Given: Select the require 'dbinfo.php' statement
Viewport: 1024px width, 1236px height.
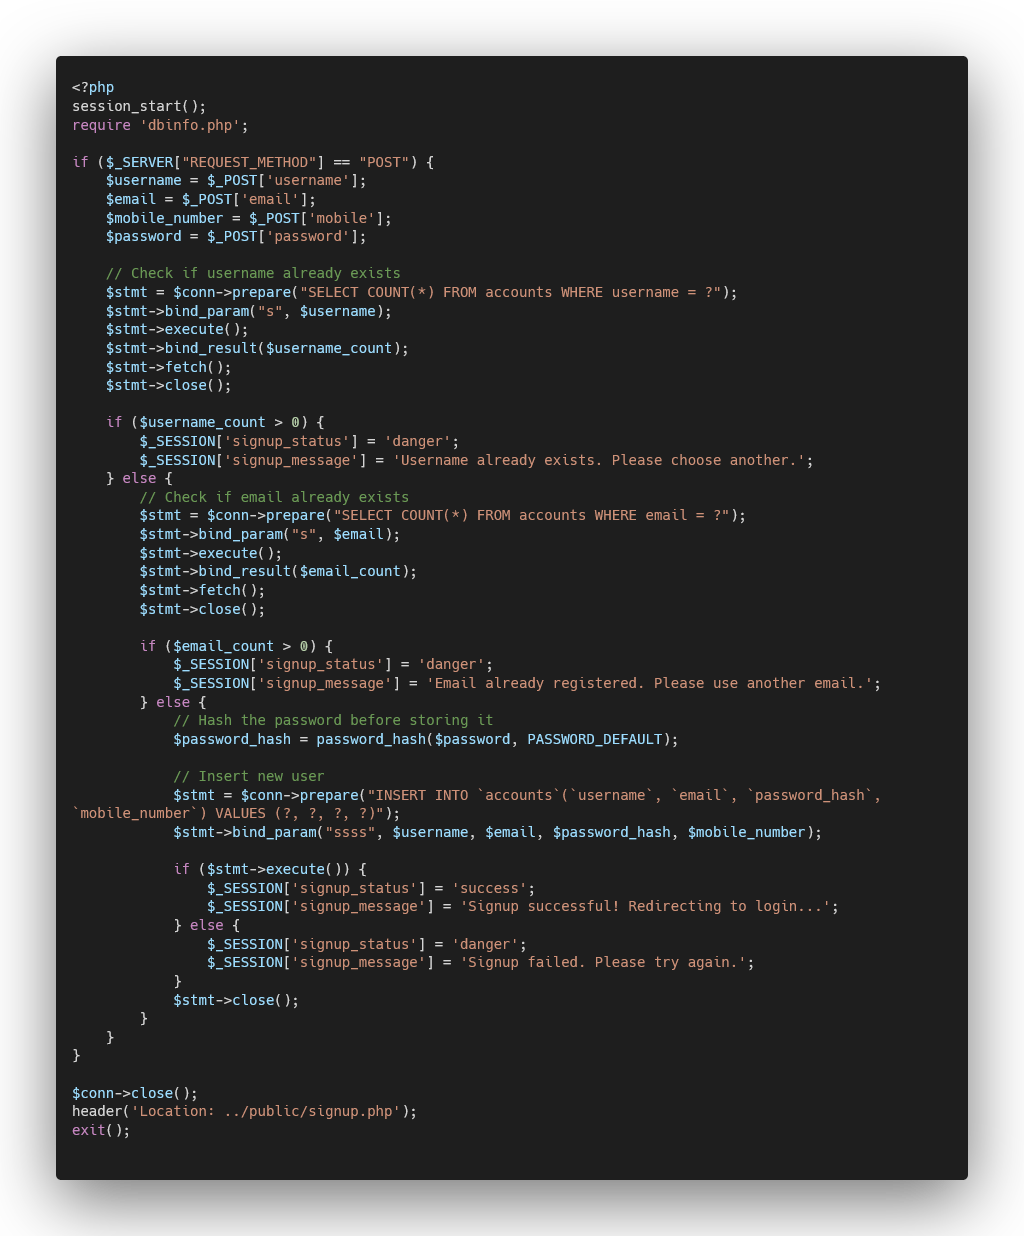Looking at the screenshot, I should pos(158,124).
